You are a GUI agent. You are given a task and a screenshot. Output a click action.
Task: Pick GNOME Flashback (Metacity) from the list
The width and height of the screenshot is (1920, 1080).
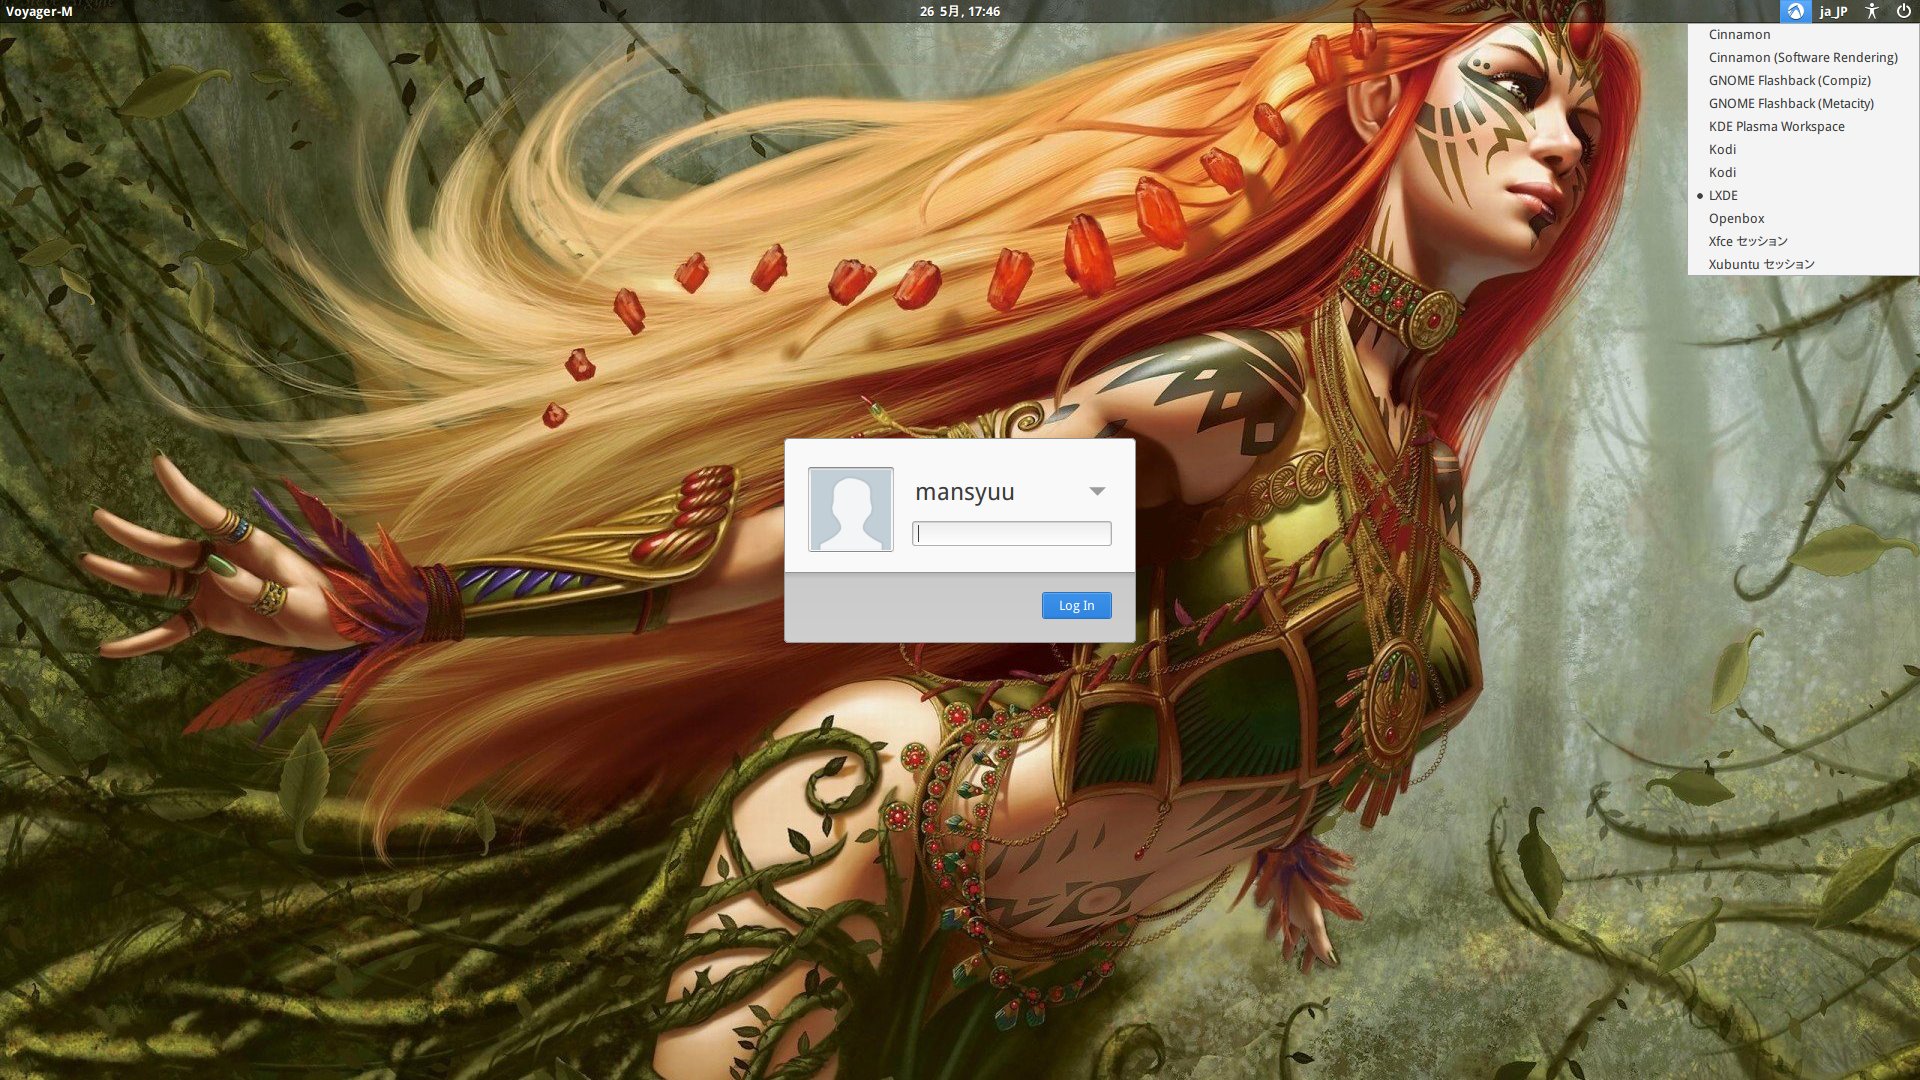click(x=1790, y=103)
